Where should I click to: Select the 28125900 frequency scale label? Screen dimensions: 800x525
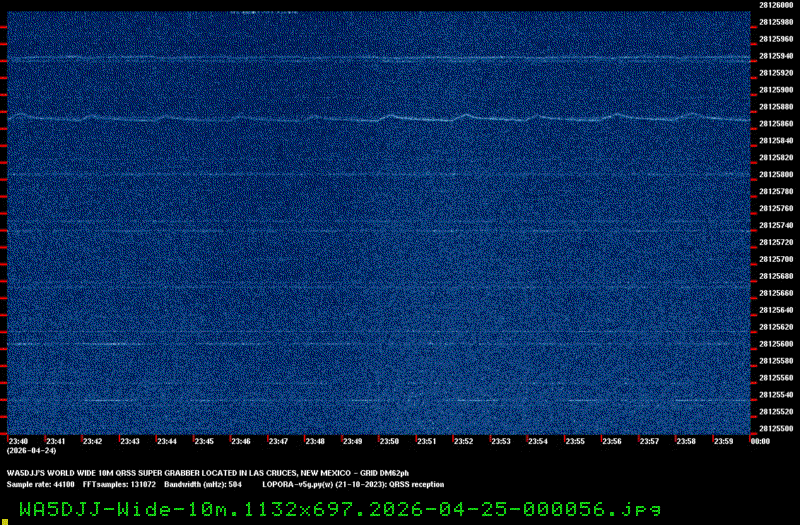(776, 90)
